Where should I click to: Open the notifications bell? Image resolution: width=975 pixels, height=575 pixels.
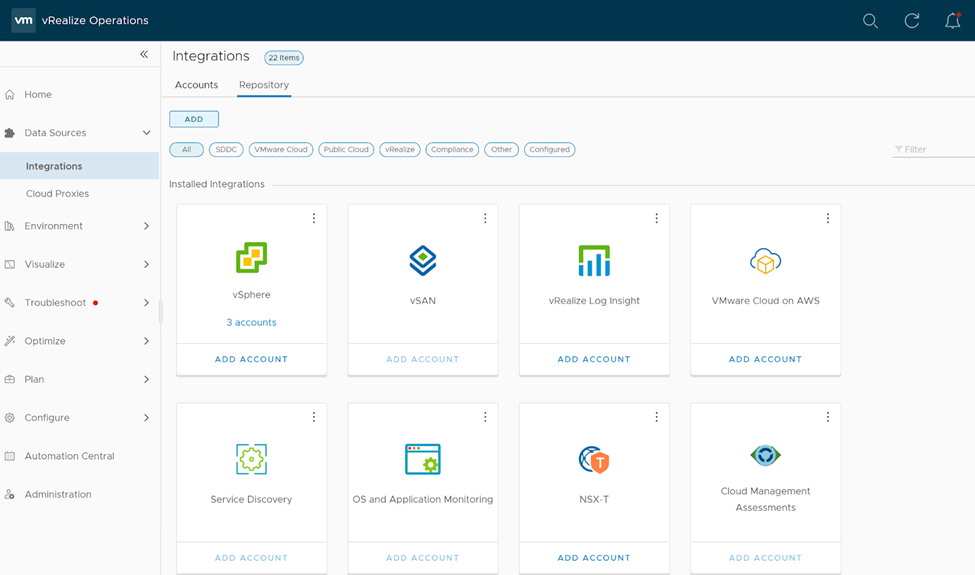click(x=953, y=21)
